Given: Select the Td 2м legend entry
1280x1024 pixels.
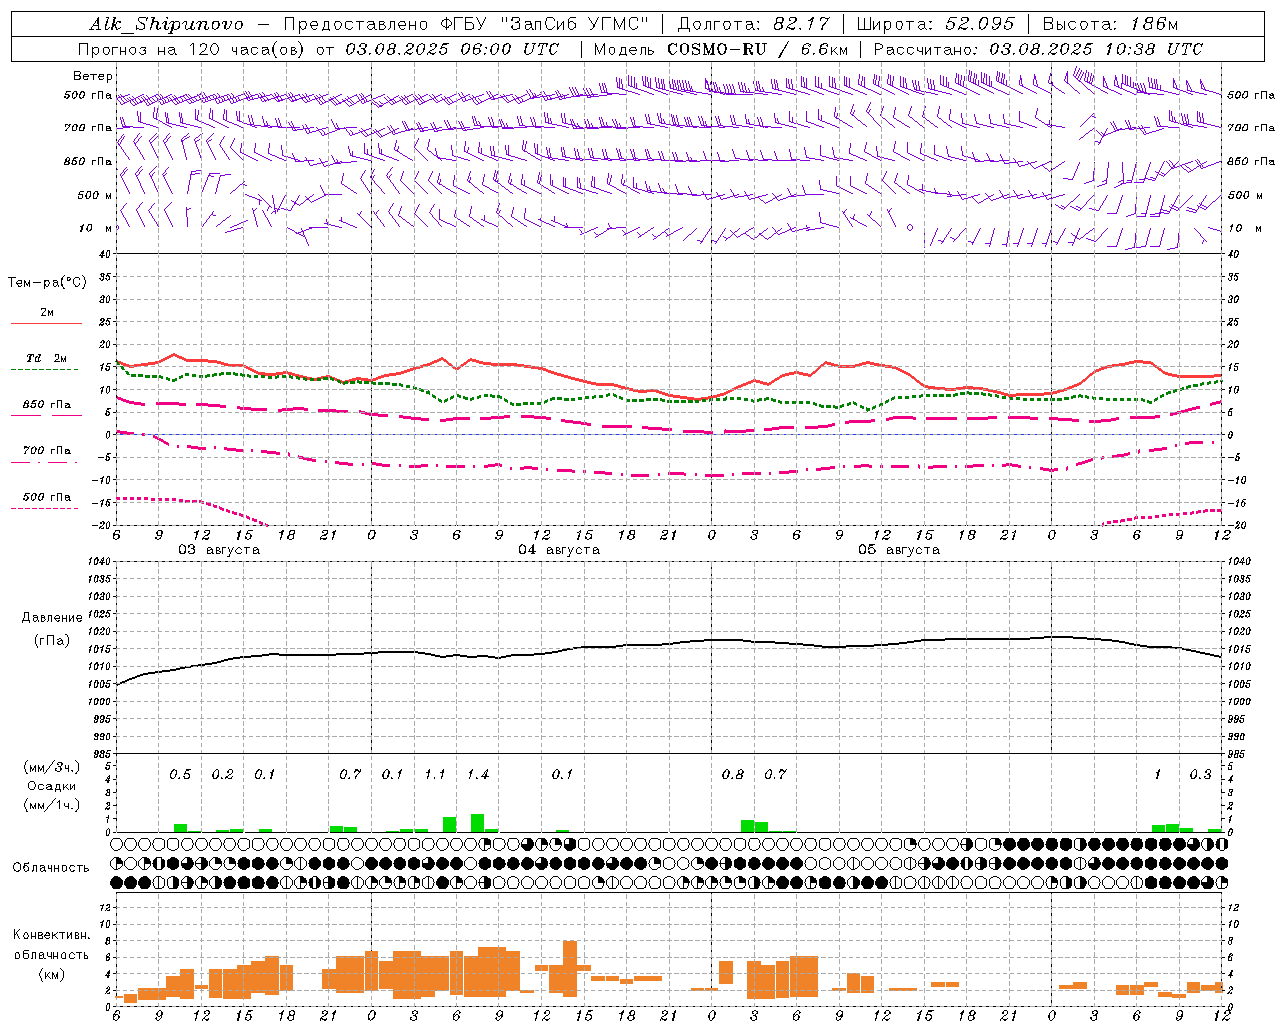Looking at the screenshot, I should [x=47, y=358].
